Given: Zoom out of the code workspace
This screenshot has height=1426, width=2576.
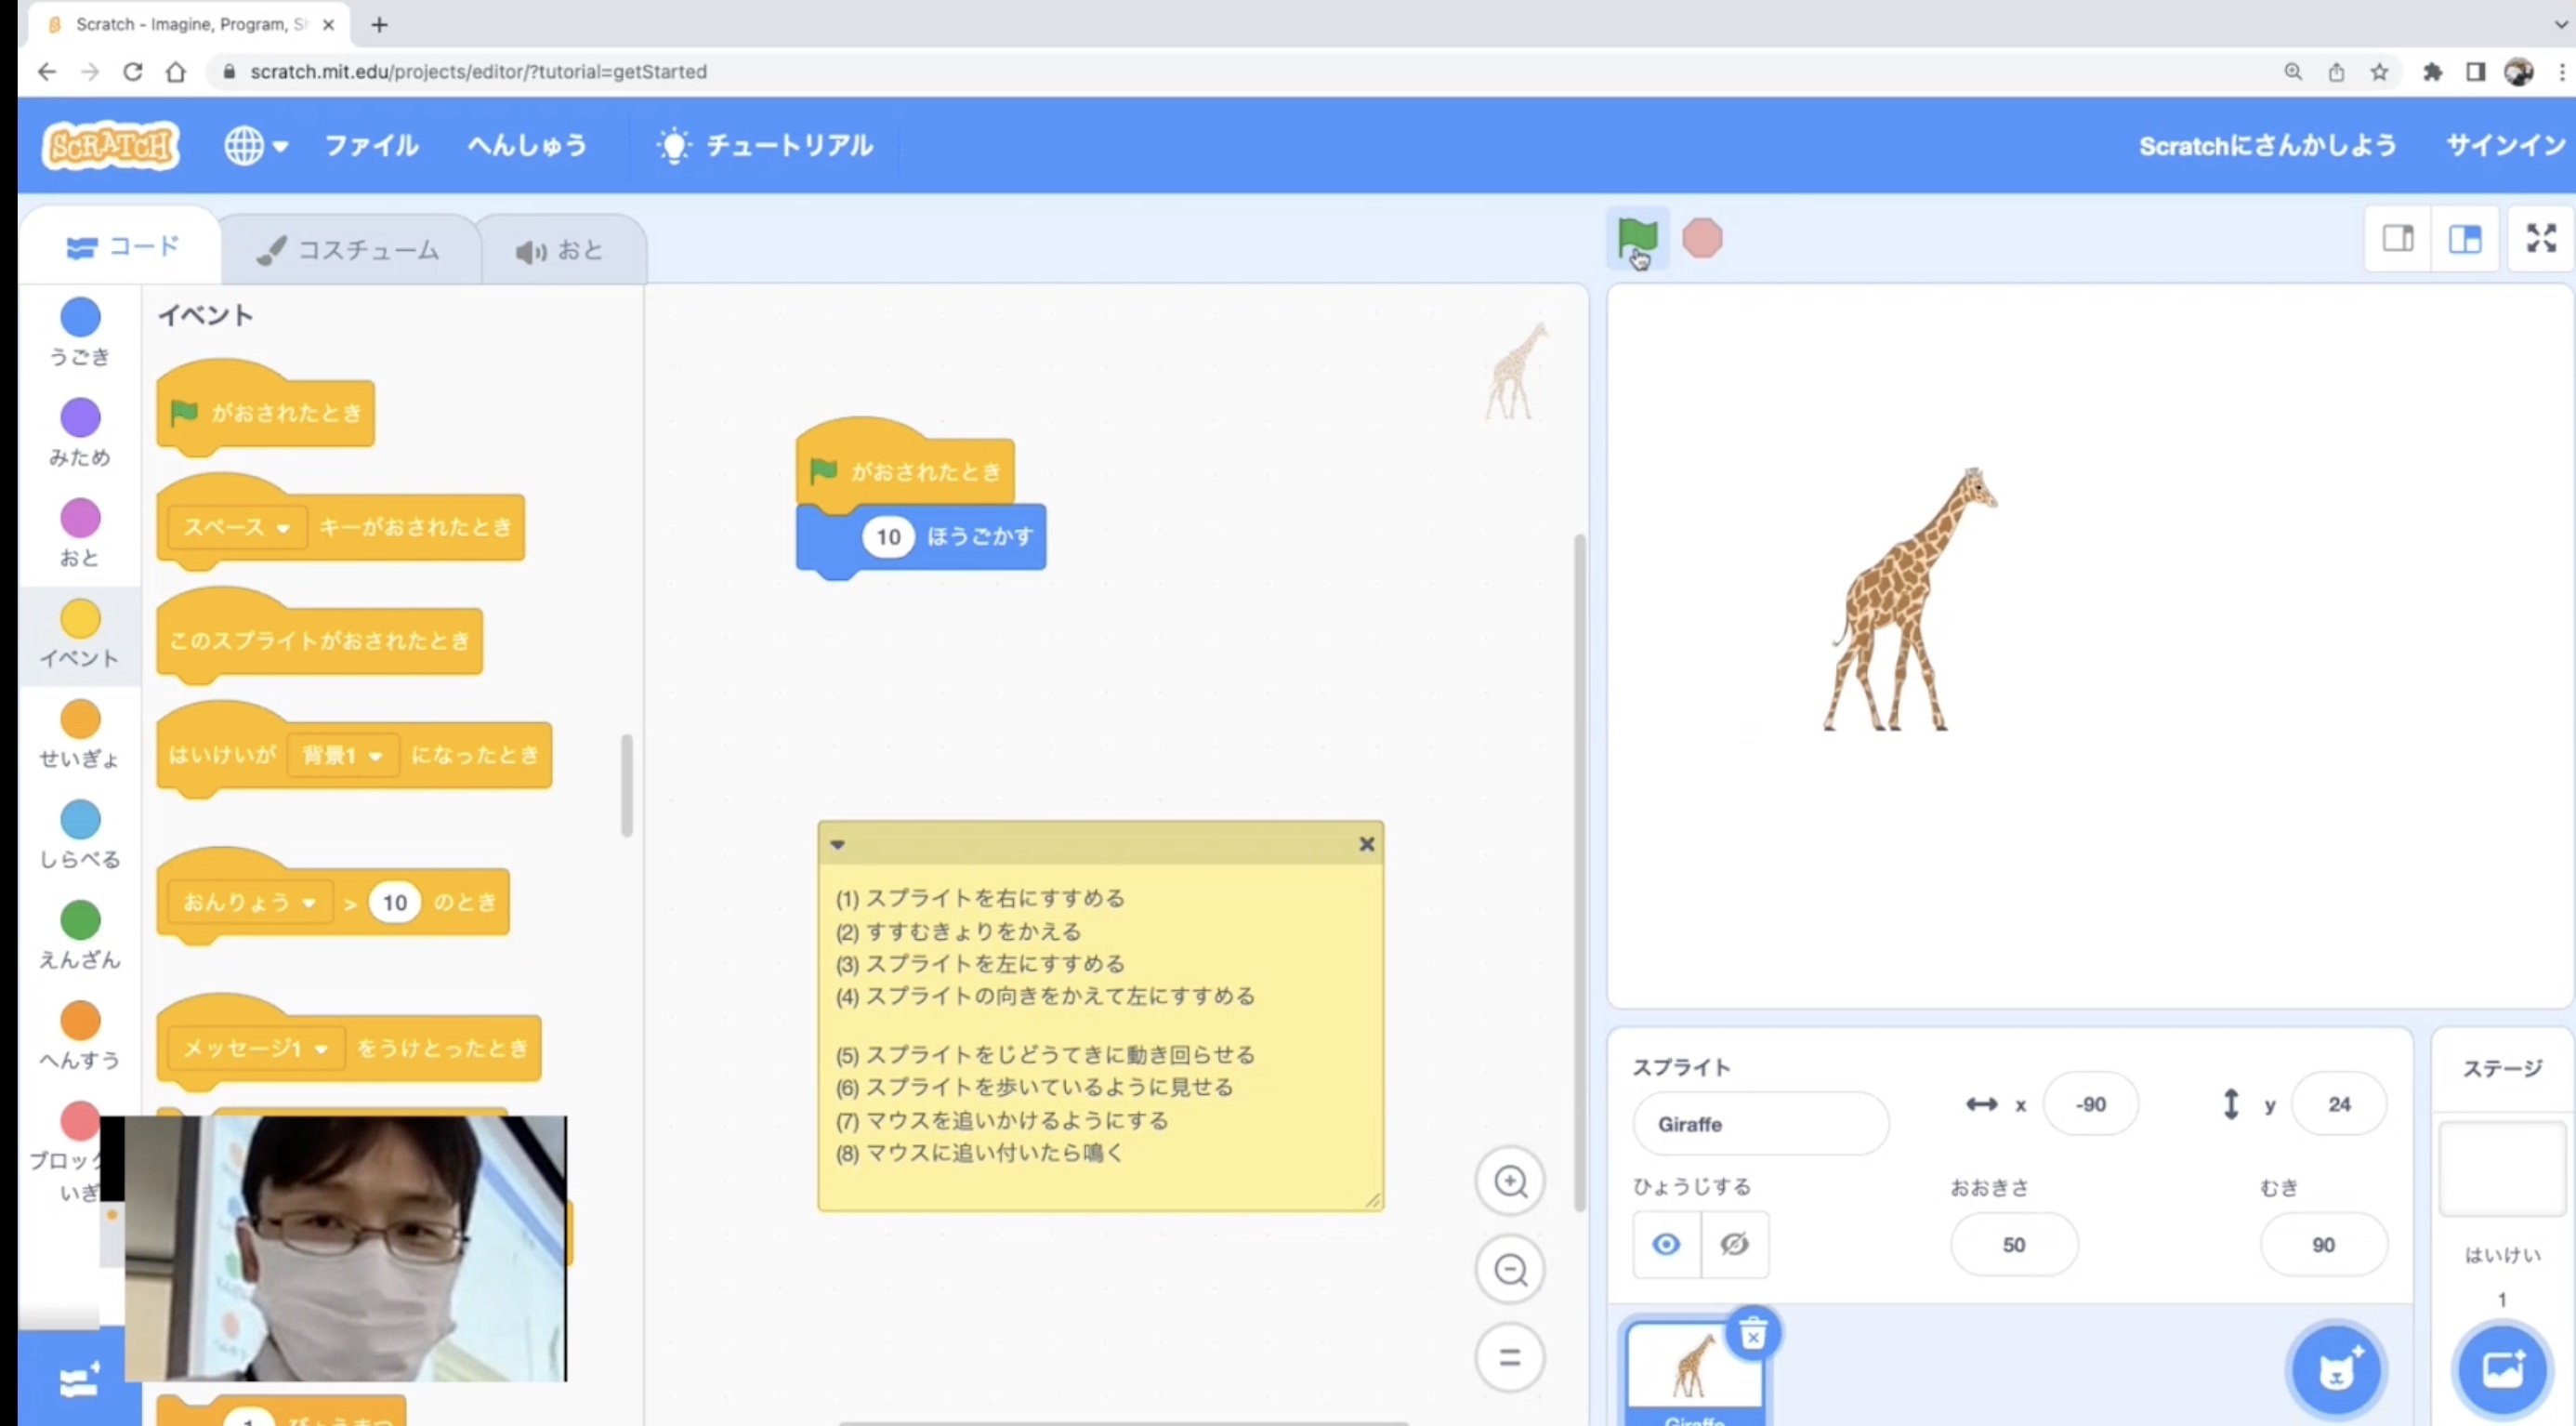Looking at the screenshot, I should pos(1510,1270).
